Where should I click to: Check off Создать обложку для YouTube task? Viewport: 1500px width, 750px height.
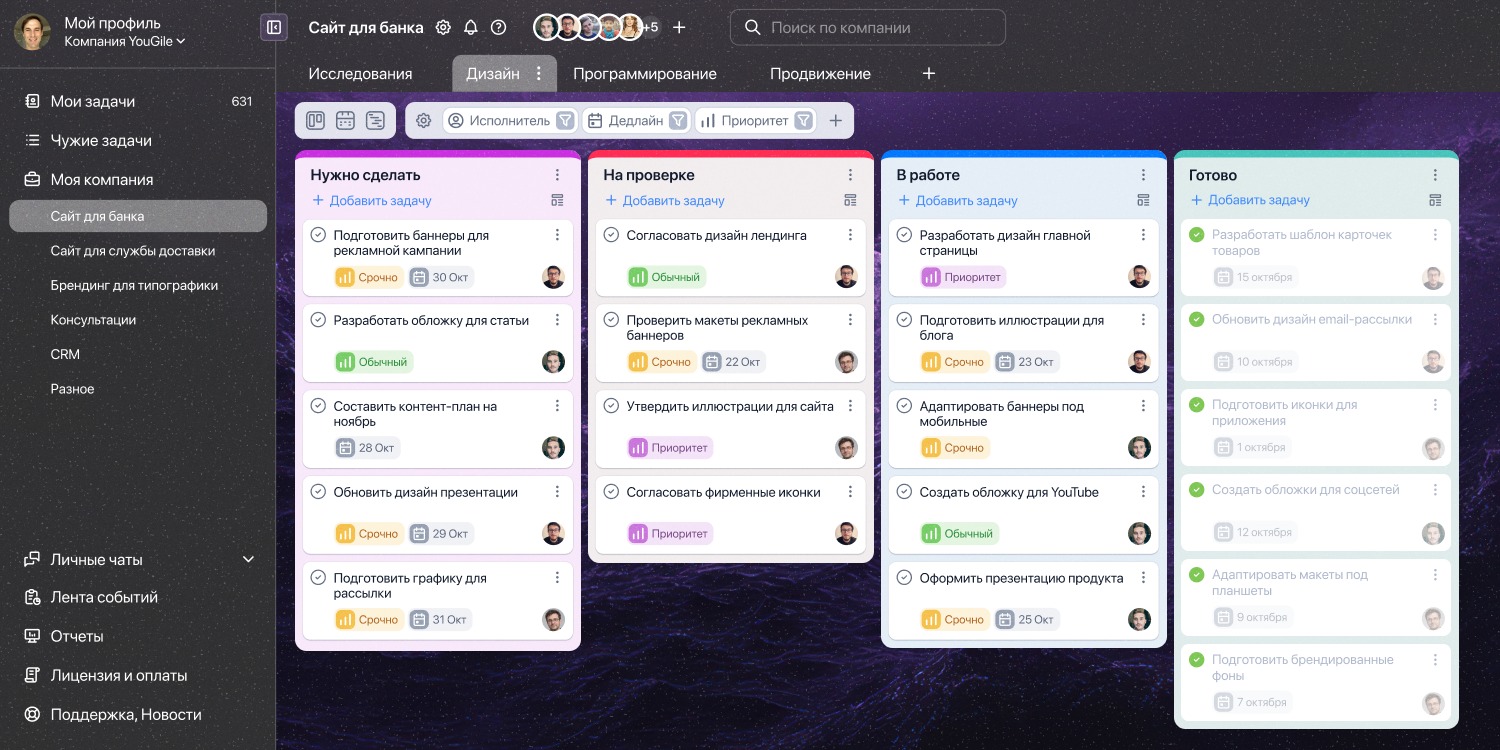pyautogui.click(x=904, y=492)
